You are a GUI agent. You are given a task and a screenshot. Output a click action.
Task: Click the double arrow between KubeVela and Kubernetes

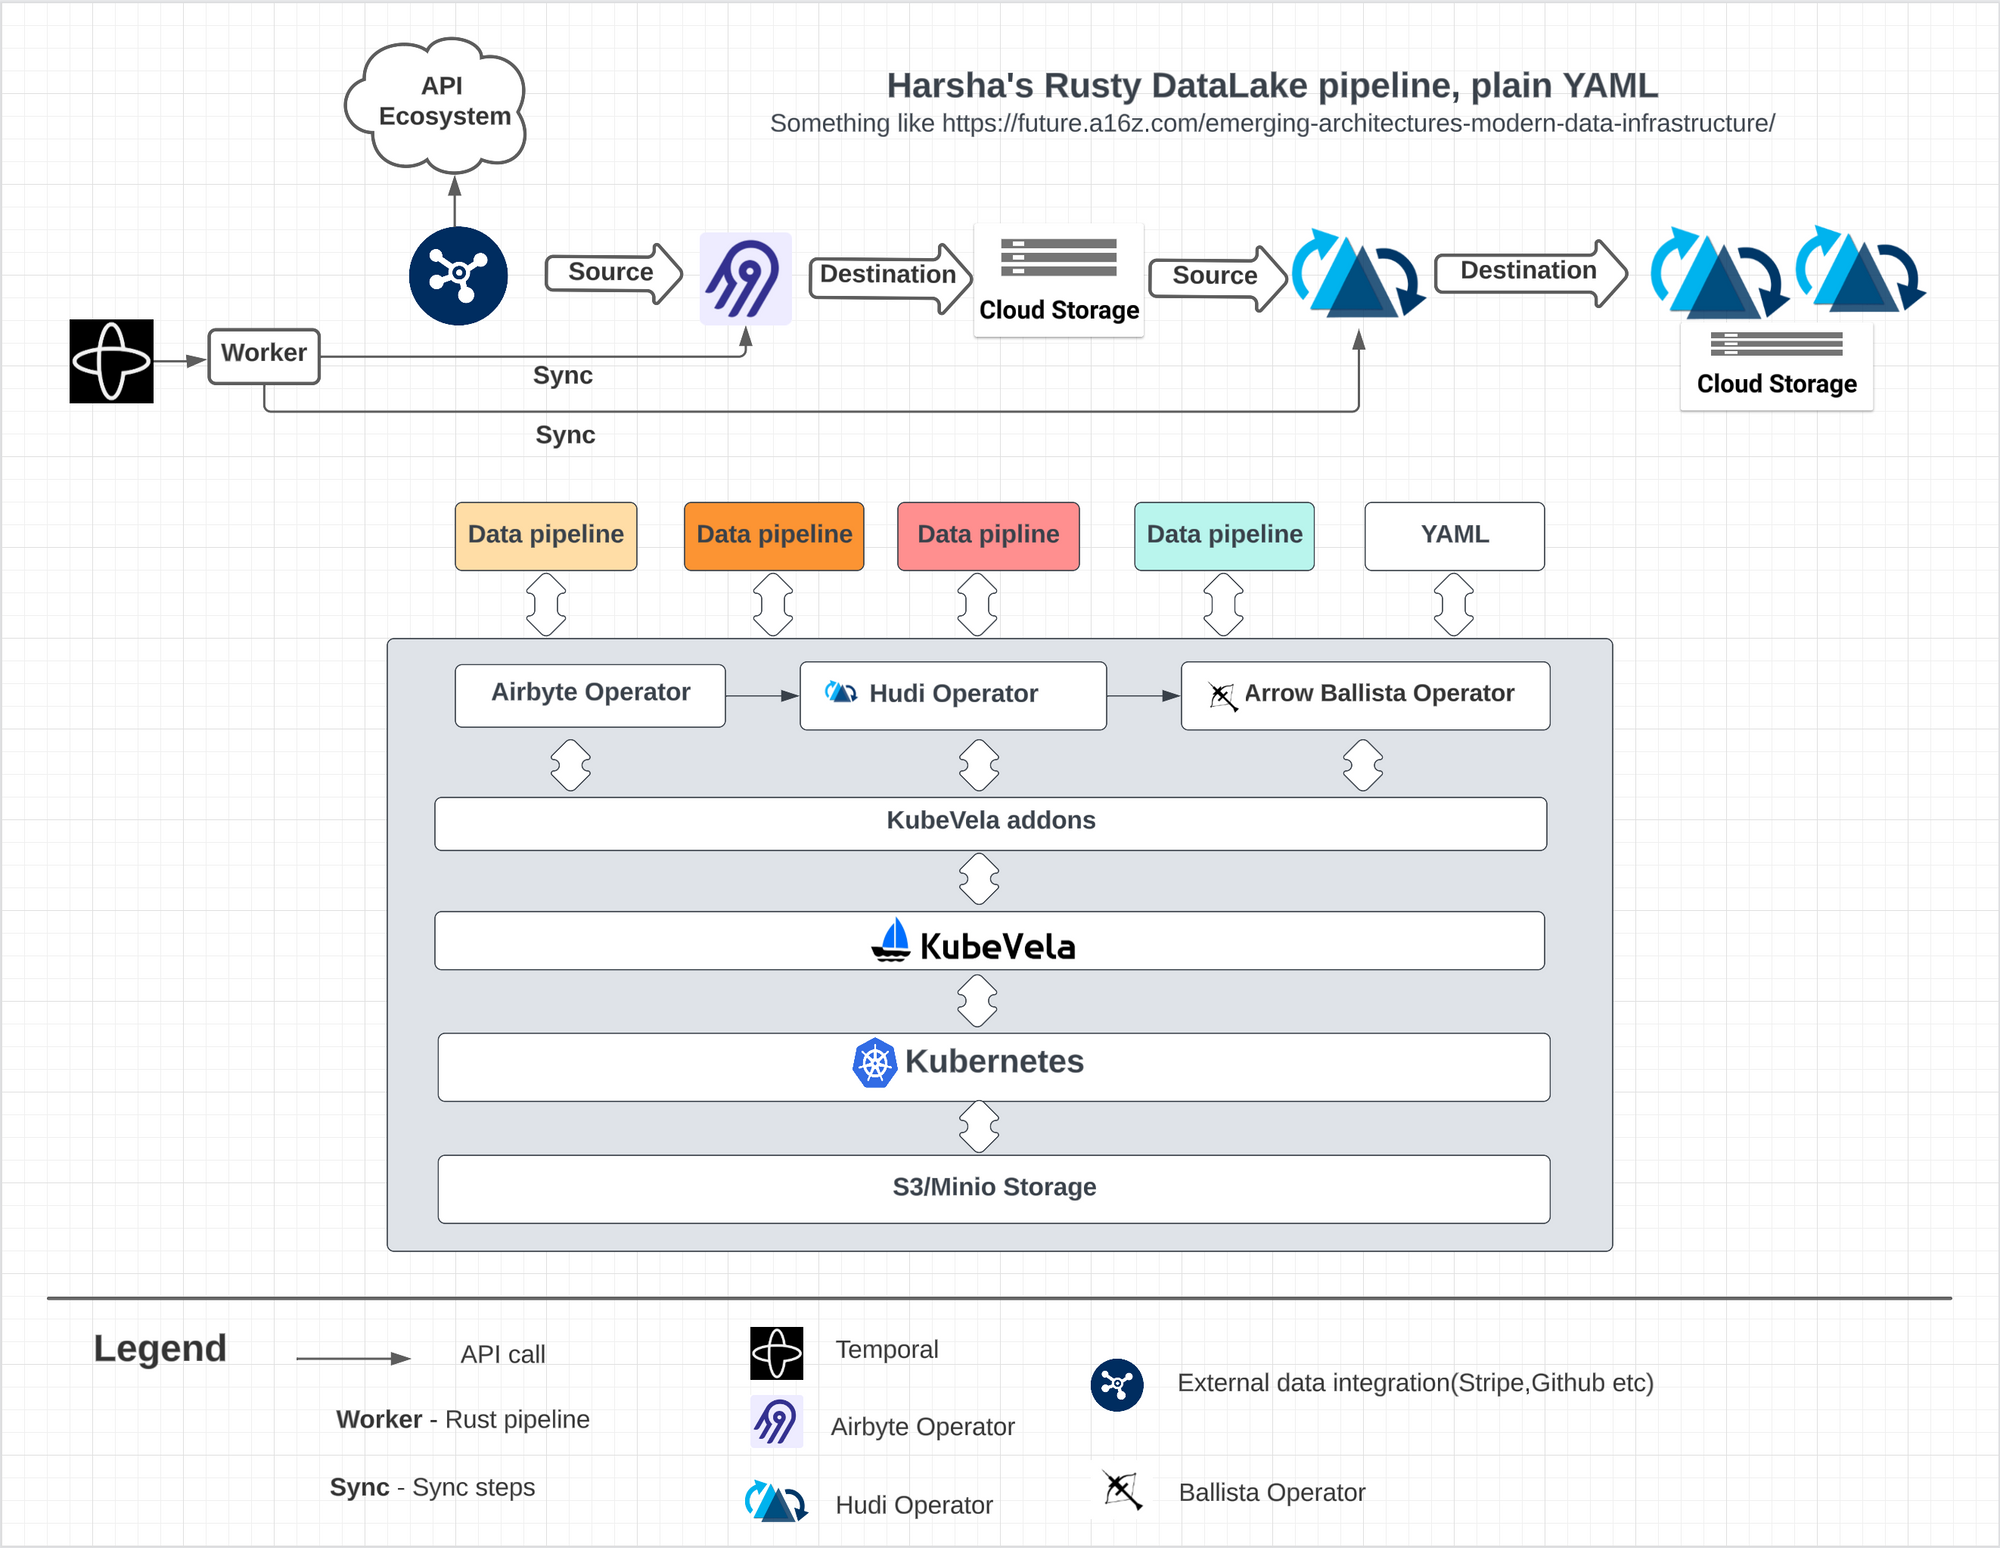(977, 1001)
